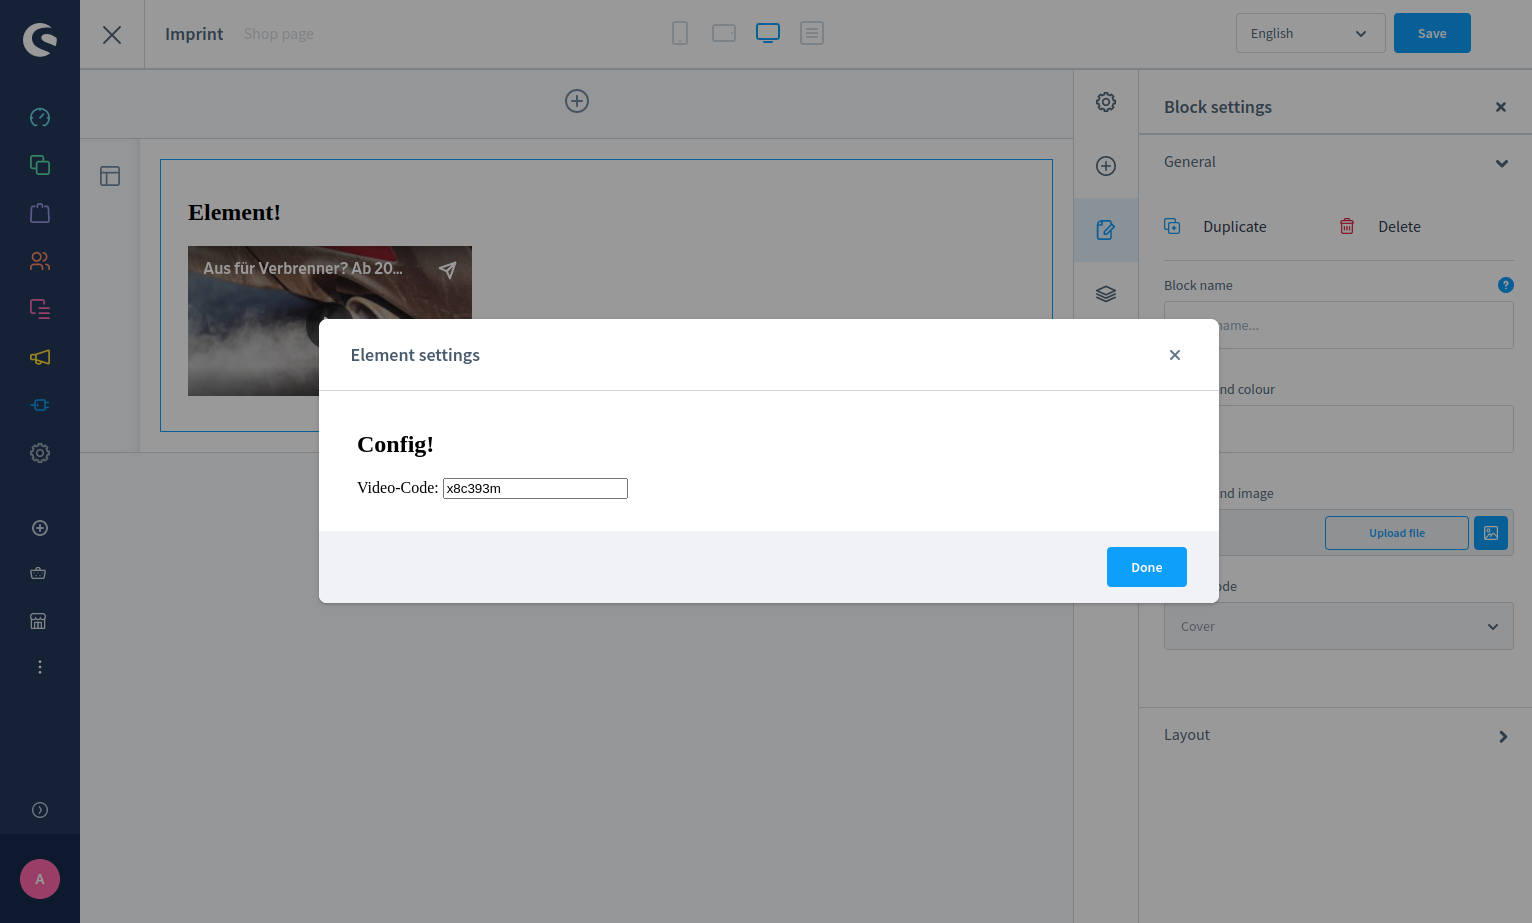Image resolution: width=1532 pixels, height=923 pixels.
Task: Toggle the form view preview mode
Action: [812, 32]
